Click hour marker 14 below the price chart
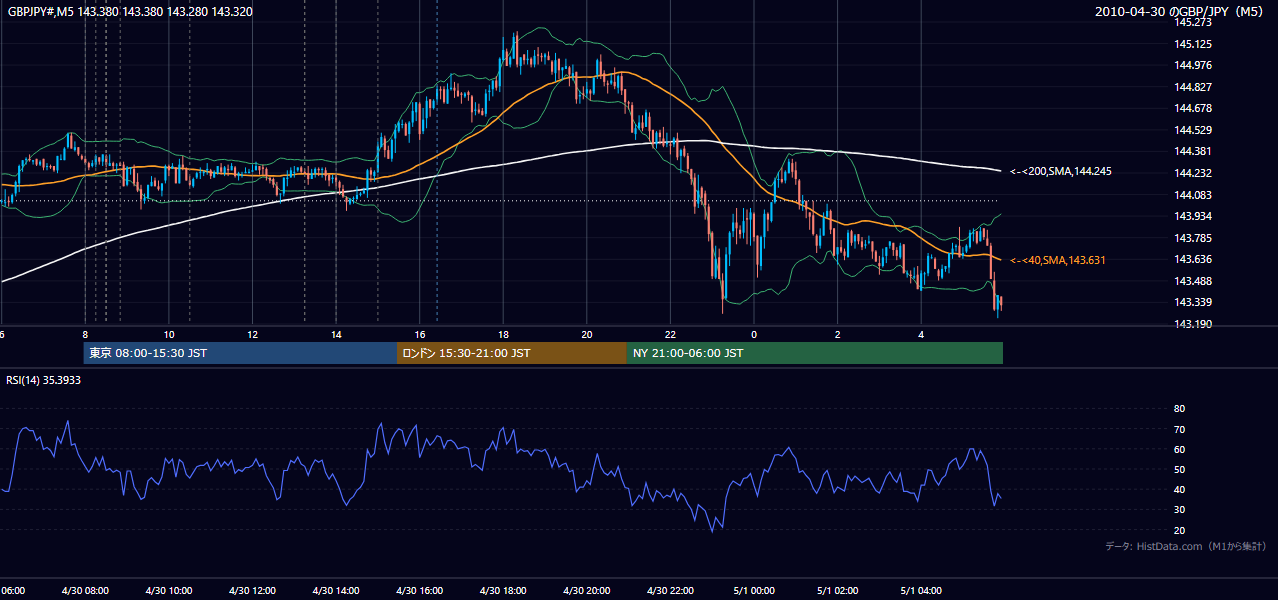The height and width of the screenshot is (600, 1278). pyautogui.click(x=336, y=334)
